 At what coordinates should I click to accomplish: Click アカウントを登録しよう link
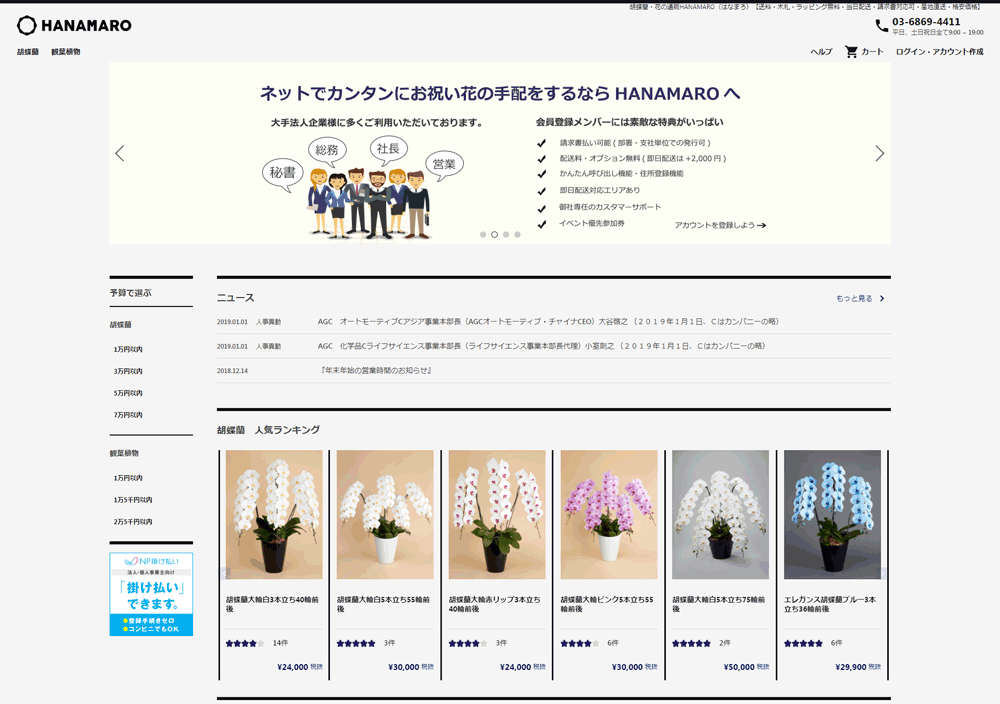tap(720, 225)
